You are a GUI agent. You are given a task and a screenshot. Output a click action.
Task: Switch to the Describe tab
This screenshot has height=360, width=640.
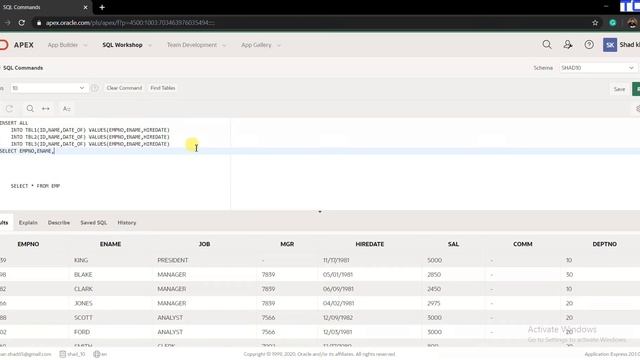[59, 222]
